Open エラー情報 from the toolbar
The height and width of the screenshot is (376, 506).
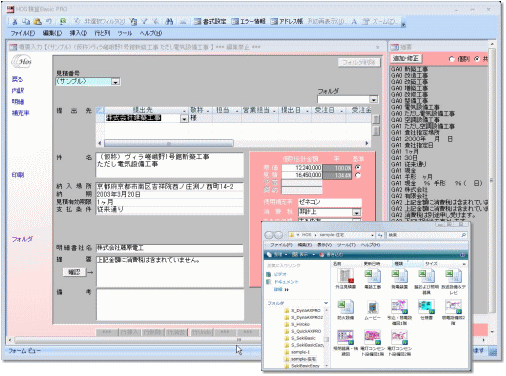(x=249, y=22)
